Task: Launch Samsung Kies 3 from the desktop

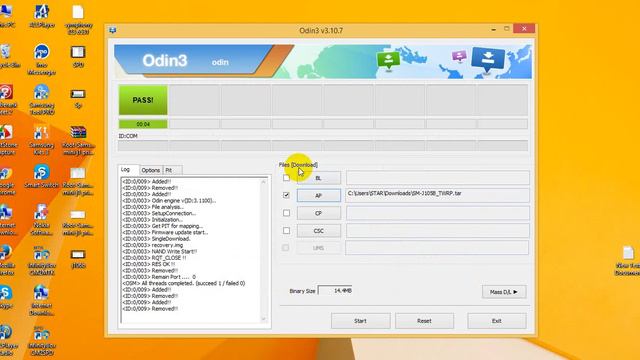Action: point(42,140)
